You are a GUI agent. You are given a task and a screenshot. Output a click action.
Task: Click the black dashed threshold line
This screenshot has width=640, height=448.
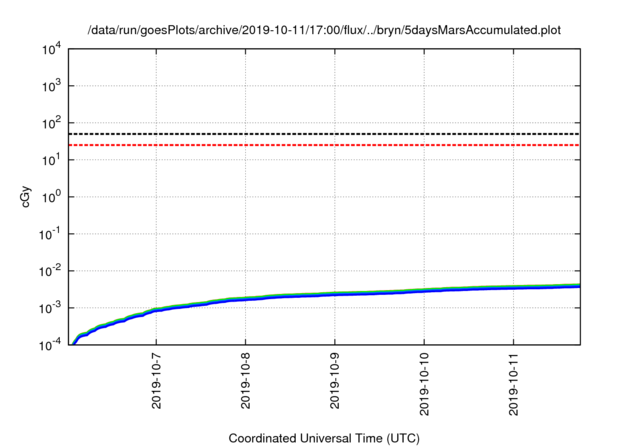click(x=324, y=134)
